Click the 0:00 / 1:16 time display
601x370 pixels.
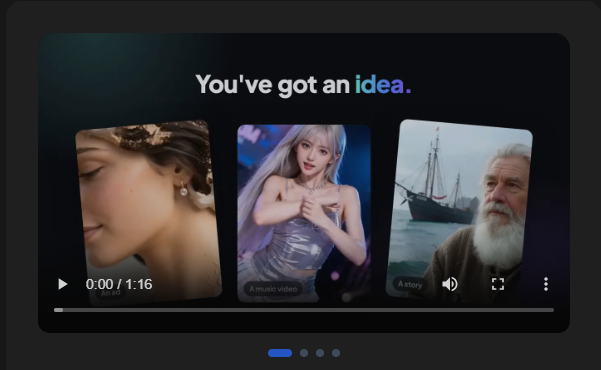(119, 284)
